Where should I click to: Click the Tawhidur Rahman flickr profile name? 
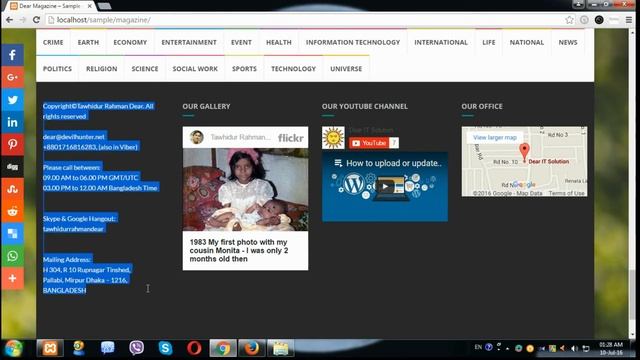[240, 137]
